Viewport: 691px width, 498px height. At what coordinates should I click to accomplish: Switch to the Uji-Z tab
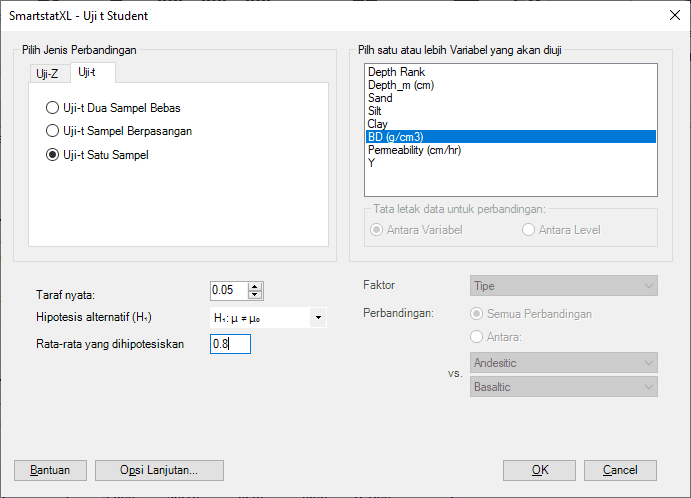pos(49,72)
